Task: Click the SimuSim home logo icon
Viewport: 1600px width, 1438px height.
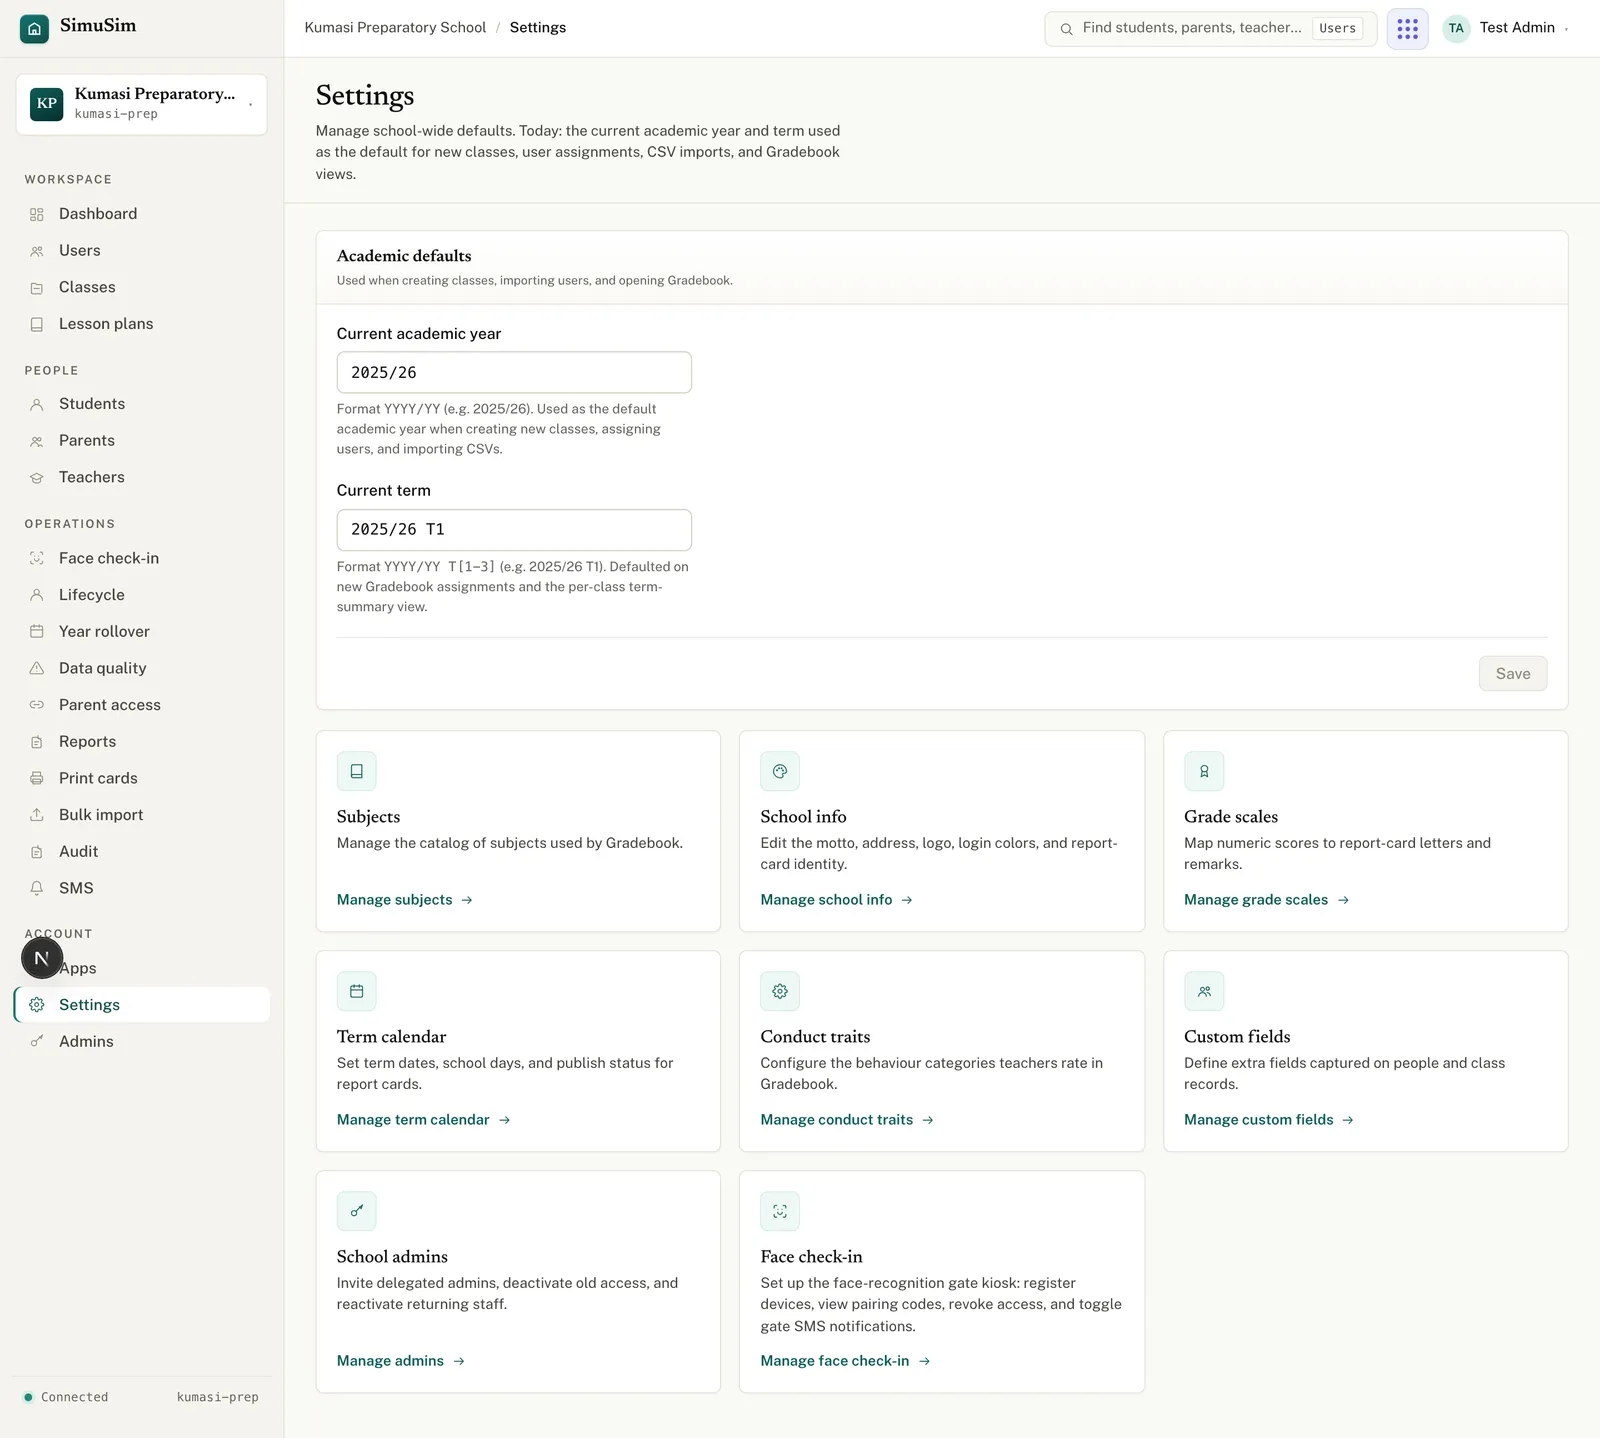Action: 34,28
